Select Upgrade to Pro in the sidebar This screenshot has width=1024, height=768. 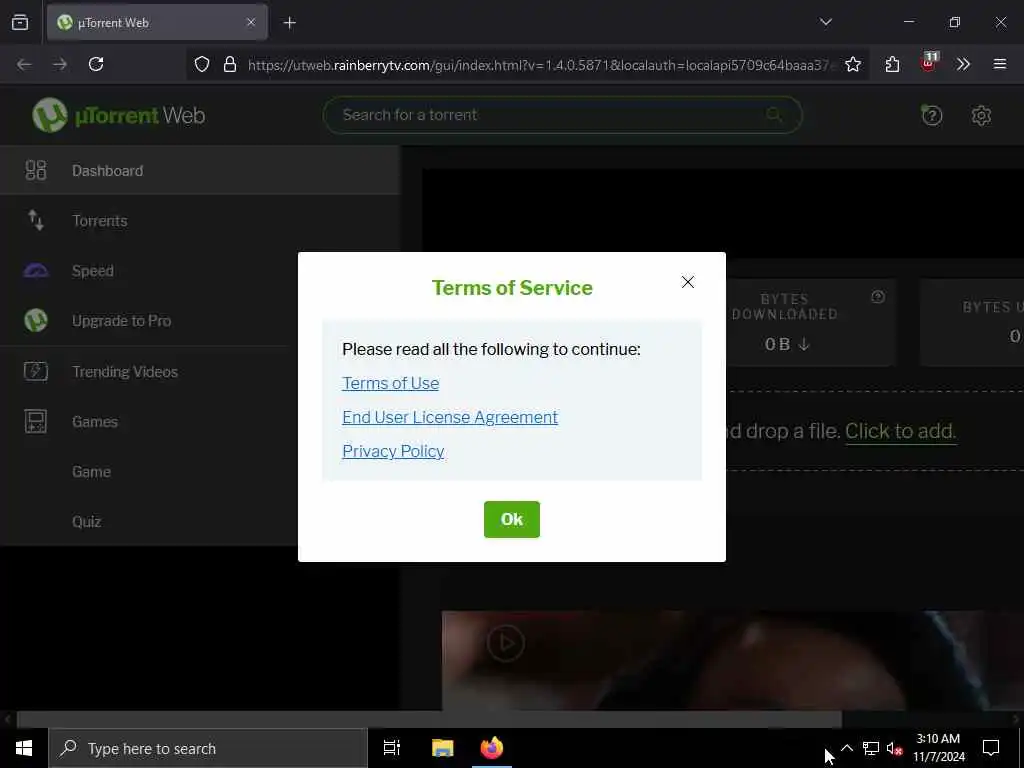149,321
